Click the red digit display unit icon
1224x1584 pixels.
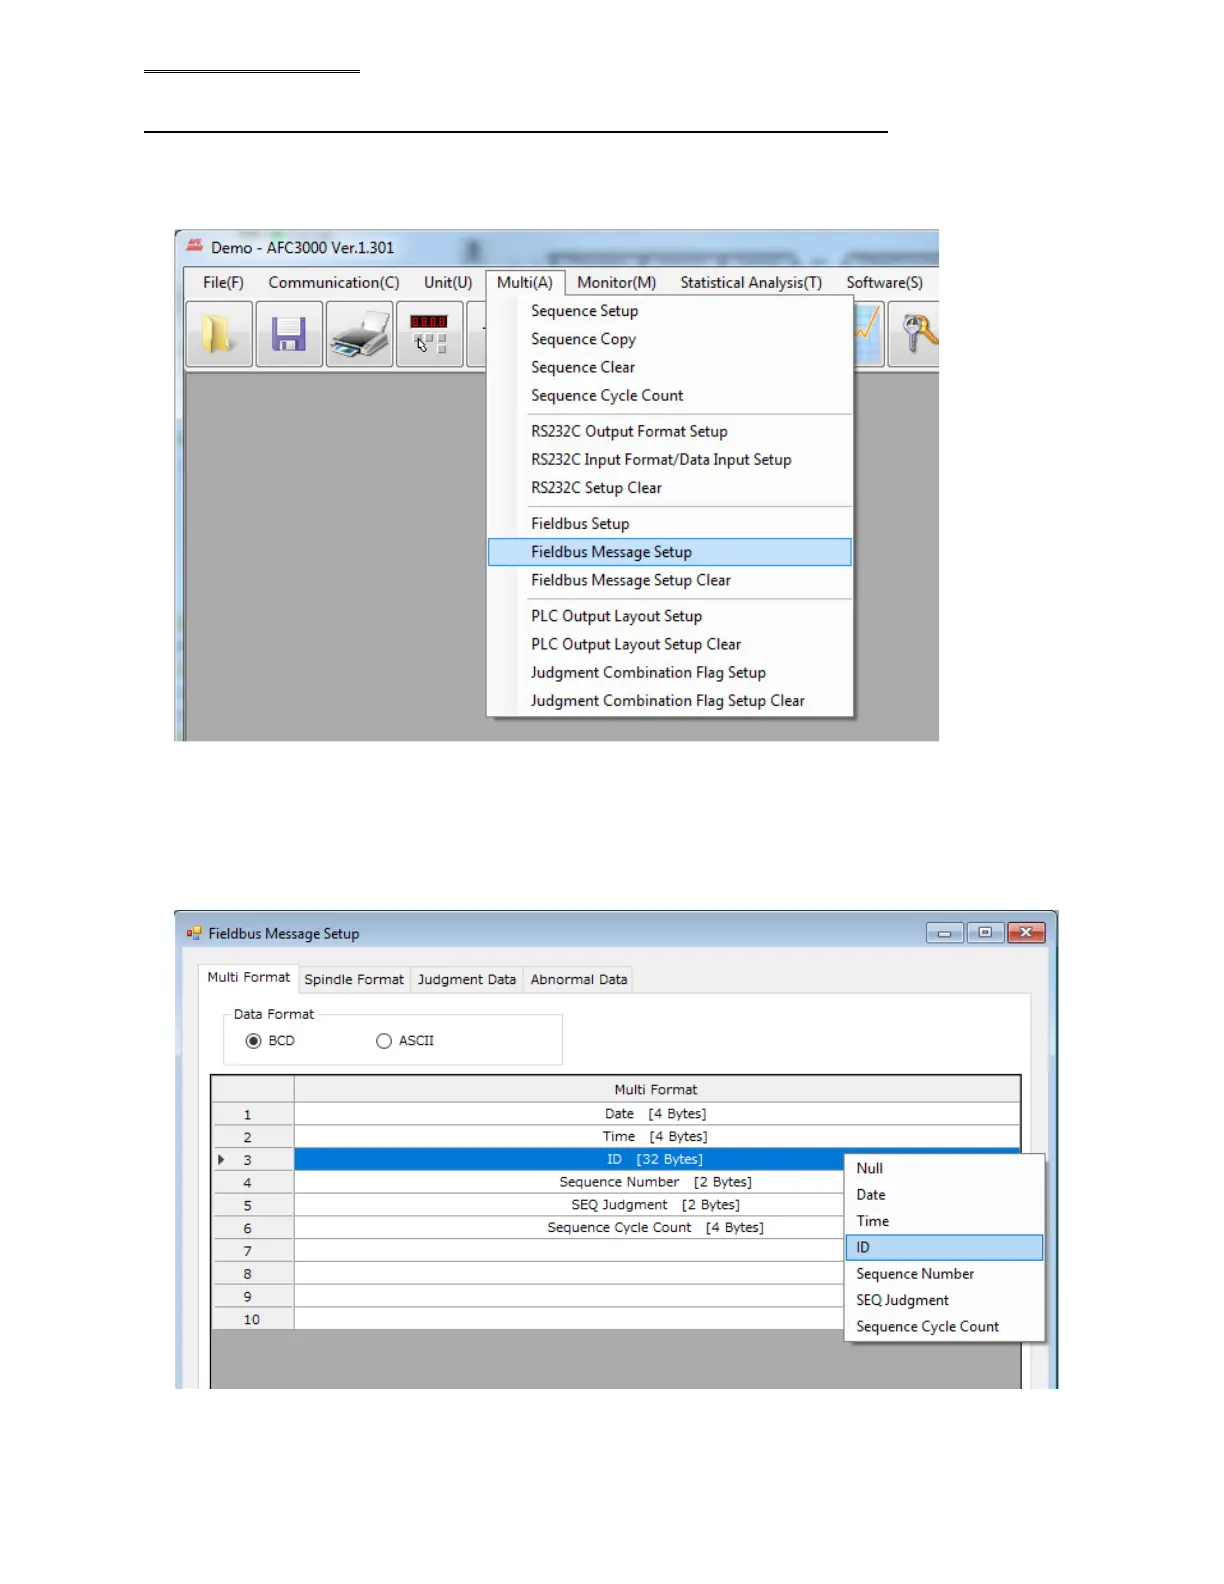pyautogui.click(x=429, y=334)
